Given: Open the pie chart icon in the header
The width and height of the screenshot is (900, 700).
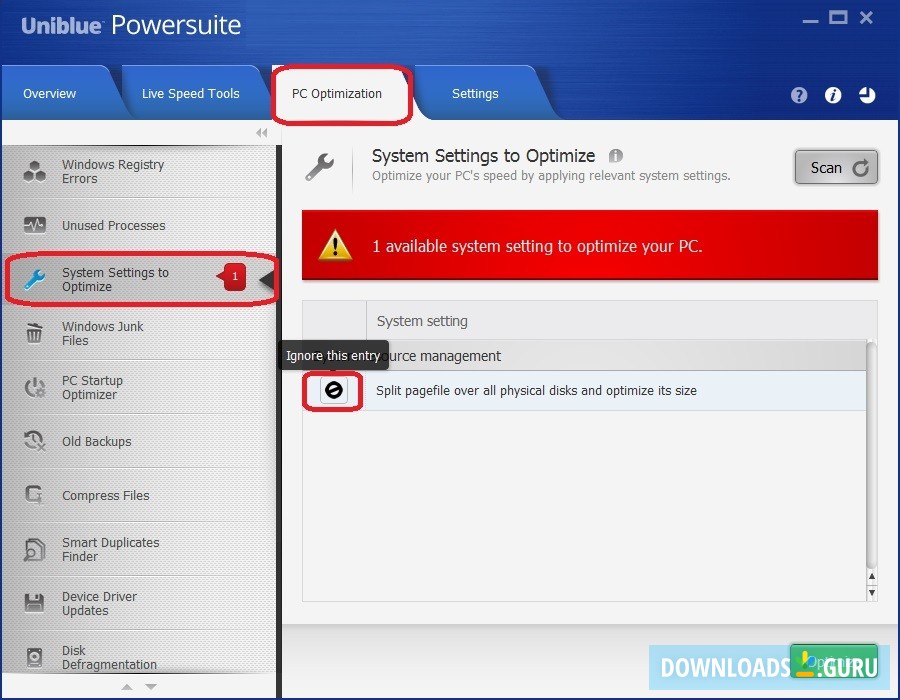Looking at the screenshot, I should tap(867, 95).
